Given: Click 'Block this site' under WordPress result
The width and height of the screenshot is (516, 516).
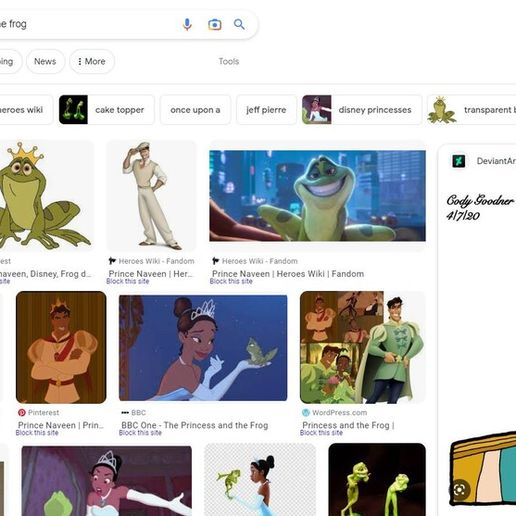Looking at the screenshot, I should pos(321,433).
